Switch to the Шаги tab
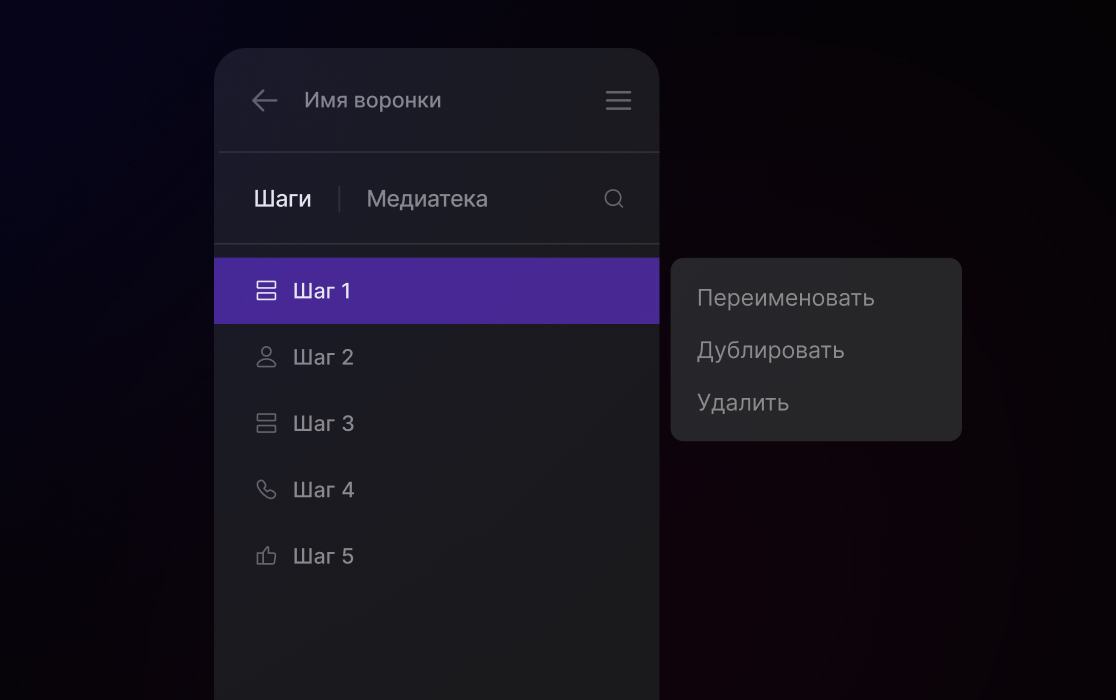The image size is (1116, 700). click(283, 198)
